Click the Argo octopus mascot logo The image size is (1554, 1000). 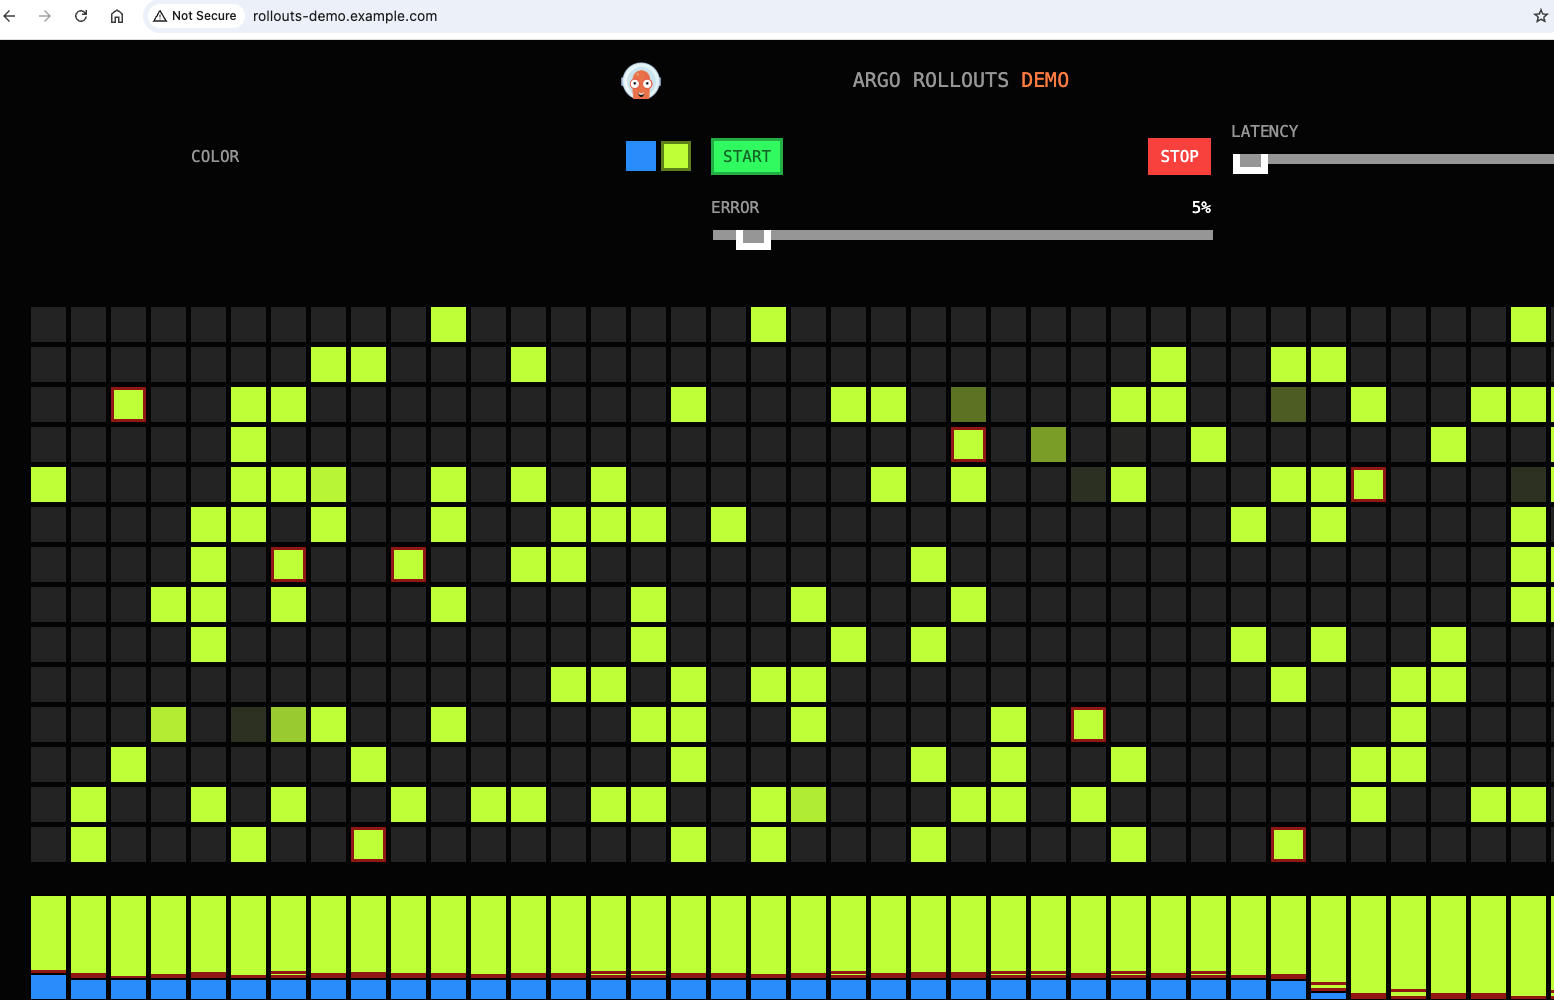(641, 81)
